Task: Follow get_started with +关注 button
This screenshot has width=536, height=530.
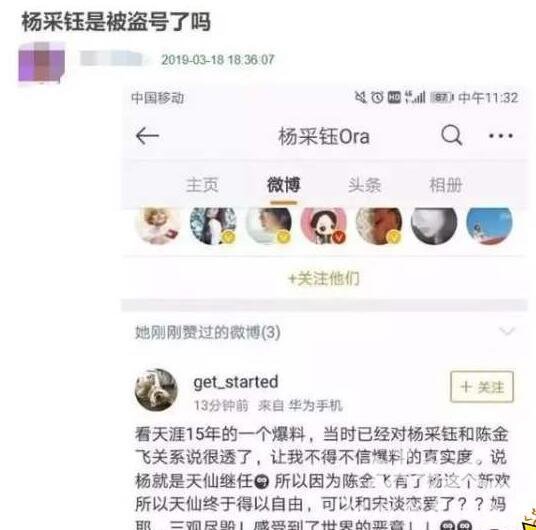Action: tap(482, 386)
